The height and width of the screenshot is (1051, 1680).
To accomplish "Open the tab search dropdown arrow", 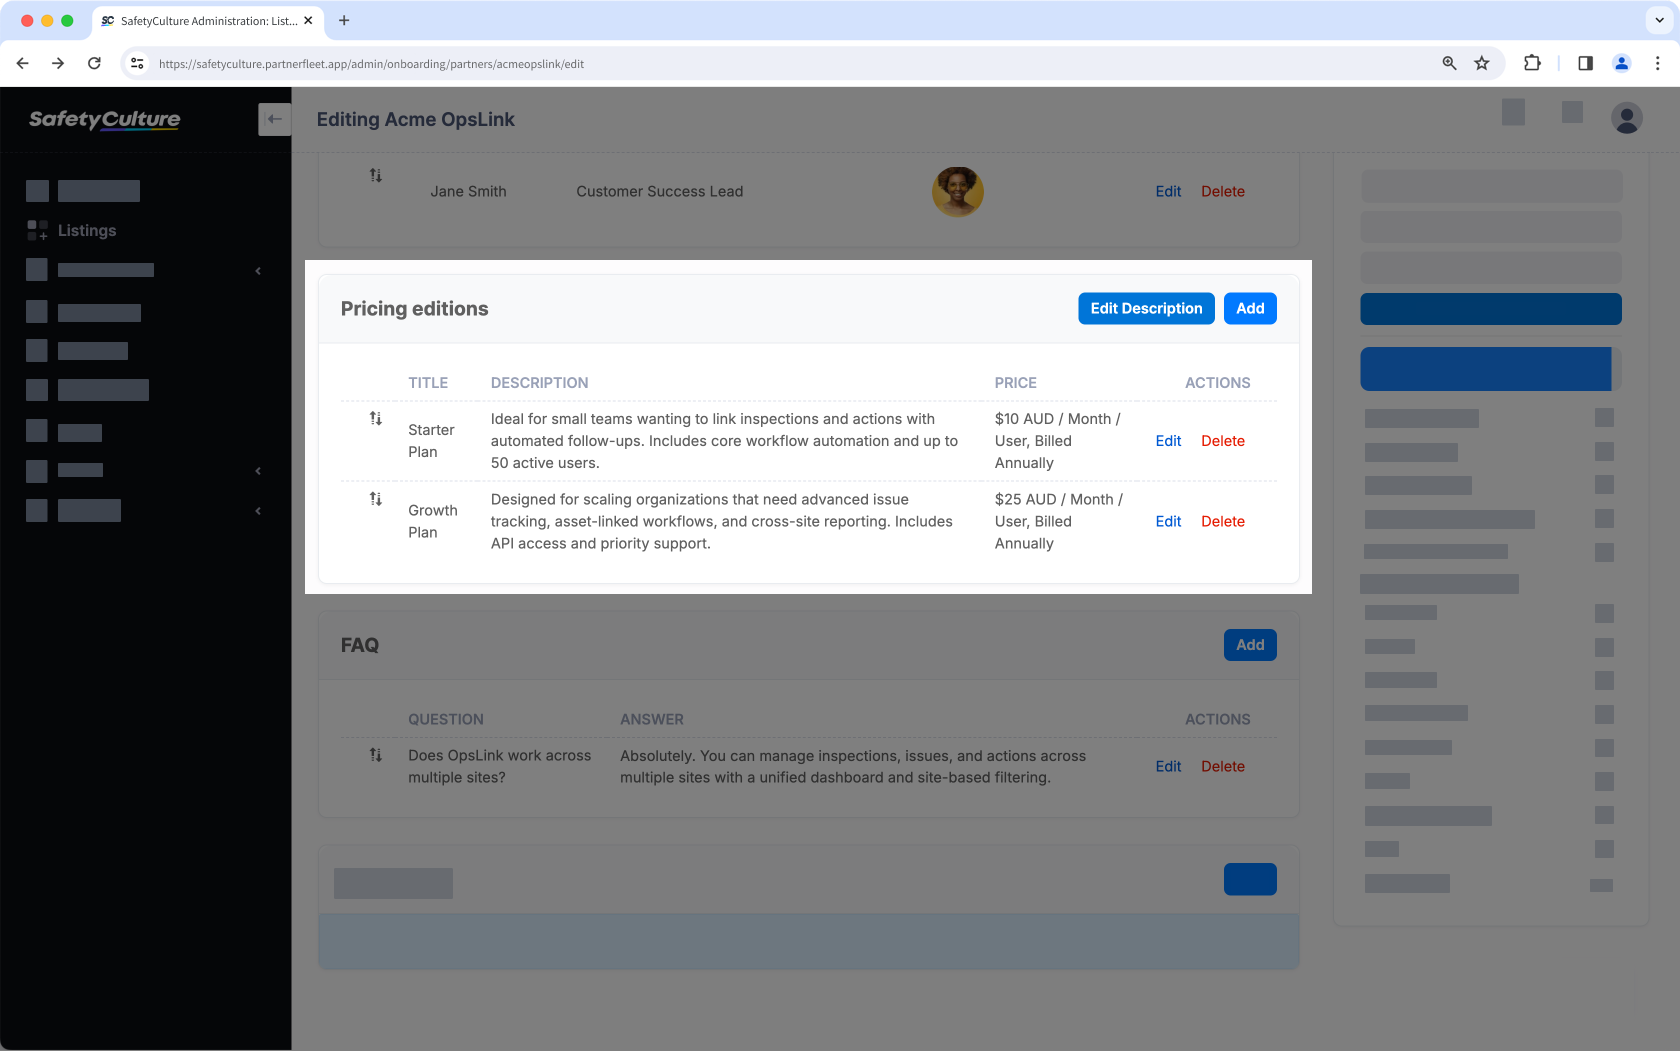I will point(1659,20).
